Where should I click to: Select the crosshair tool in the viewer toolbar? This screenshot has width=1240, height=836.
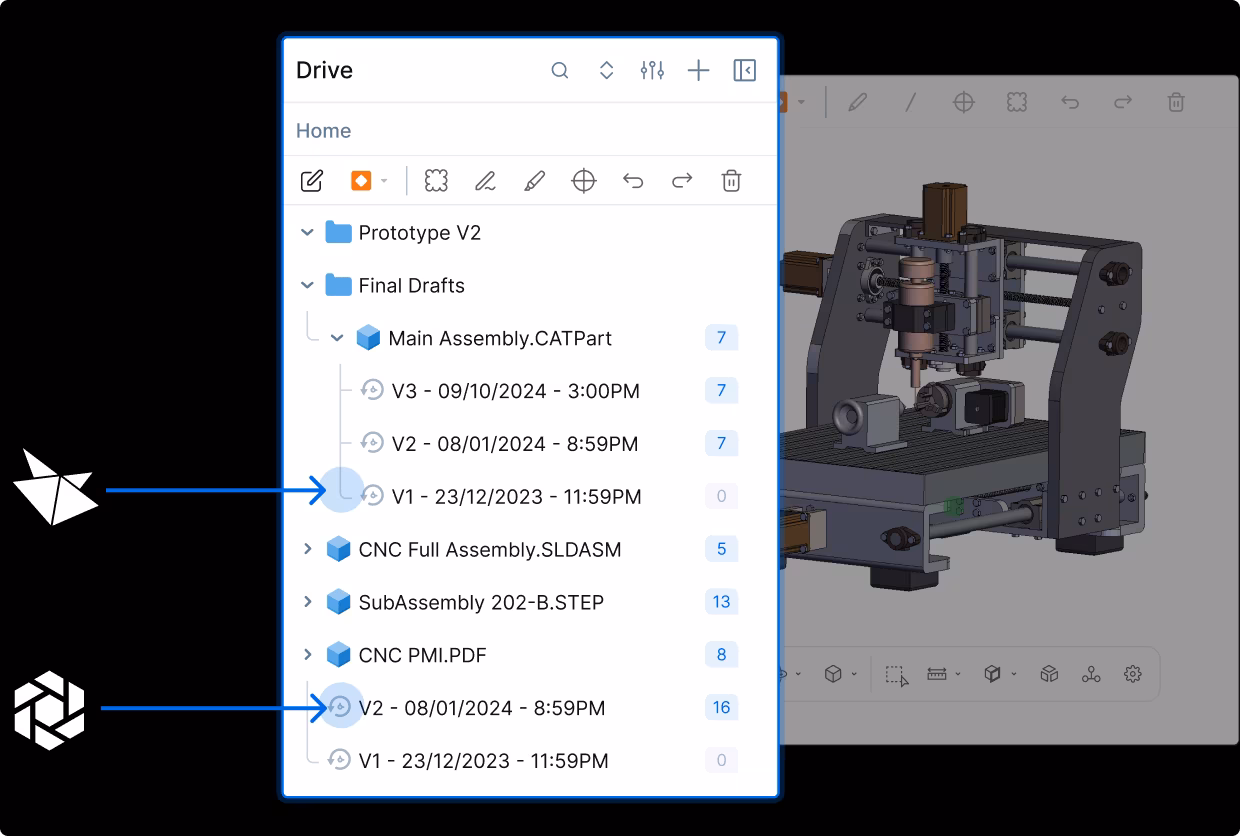pyautogui.click(x=963, y=102)
